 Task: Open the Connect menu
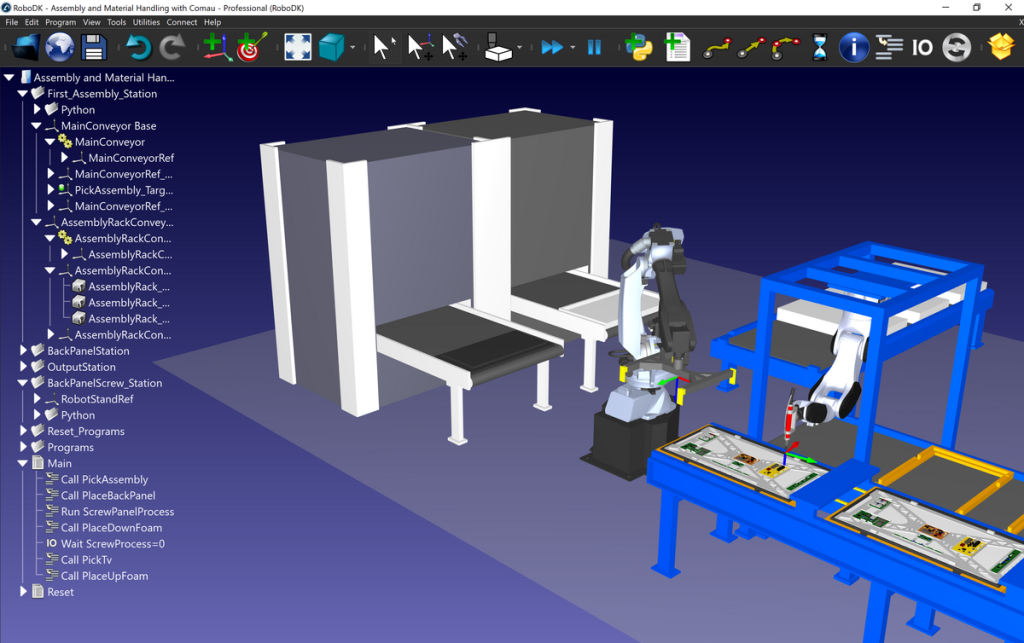tap(181, 21)
